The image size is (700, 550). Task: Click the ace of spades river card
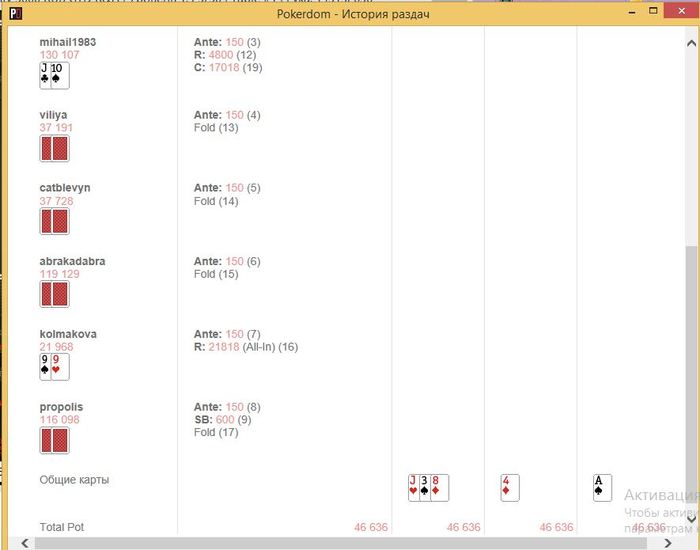pyautogui.click(x=602, y=488)
